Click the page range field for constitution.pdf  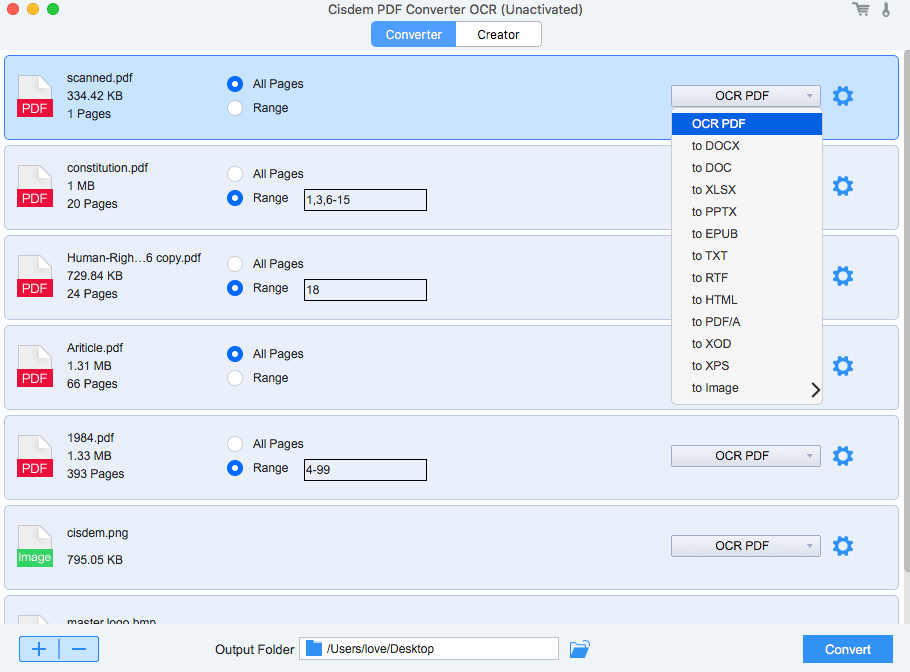tap(365, 200)
